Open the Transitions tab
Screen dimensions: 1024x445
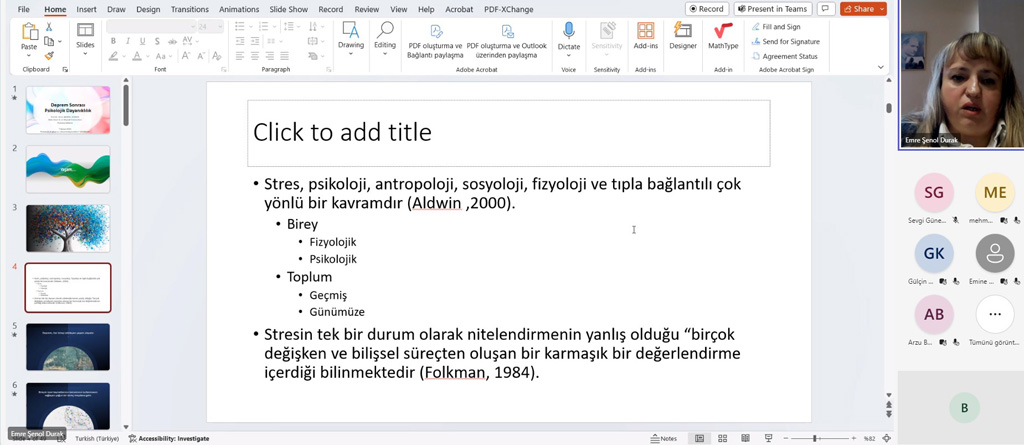pyautogui.click(x=189, y=9)
